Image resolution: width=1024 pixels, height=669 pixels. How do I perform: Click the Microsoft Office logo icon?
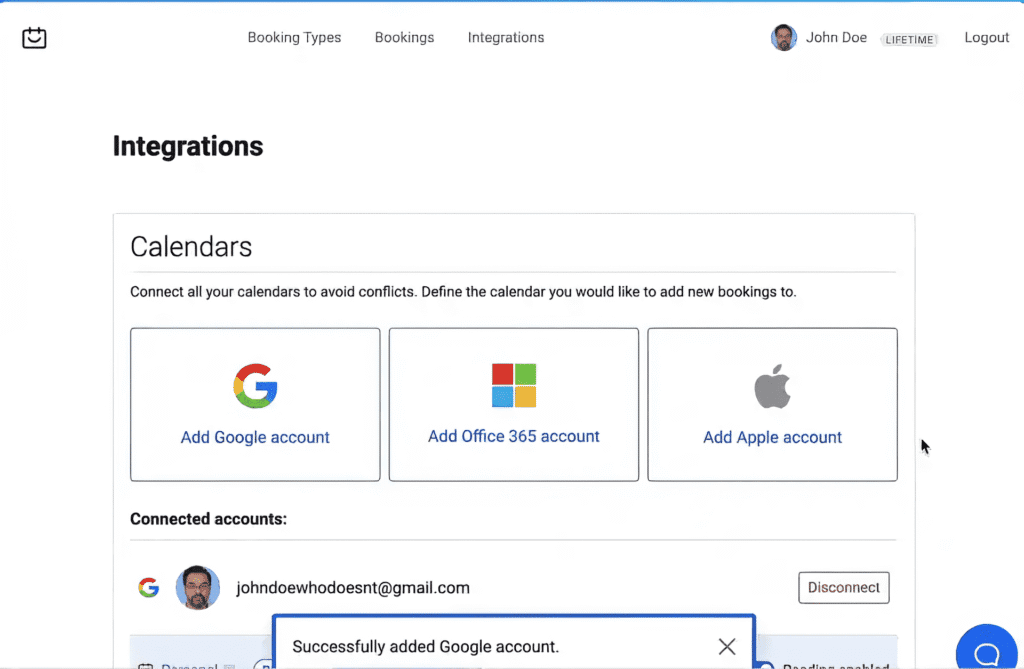click(x=514, y=385)
